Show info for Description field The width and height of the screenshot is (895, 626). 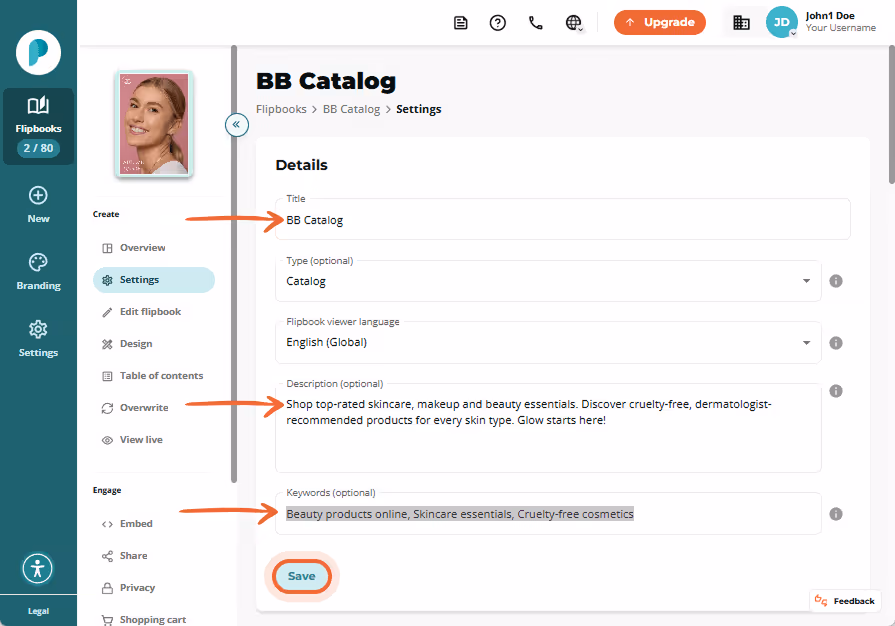pyautogui.click(x=836, y=391)
